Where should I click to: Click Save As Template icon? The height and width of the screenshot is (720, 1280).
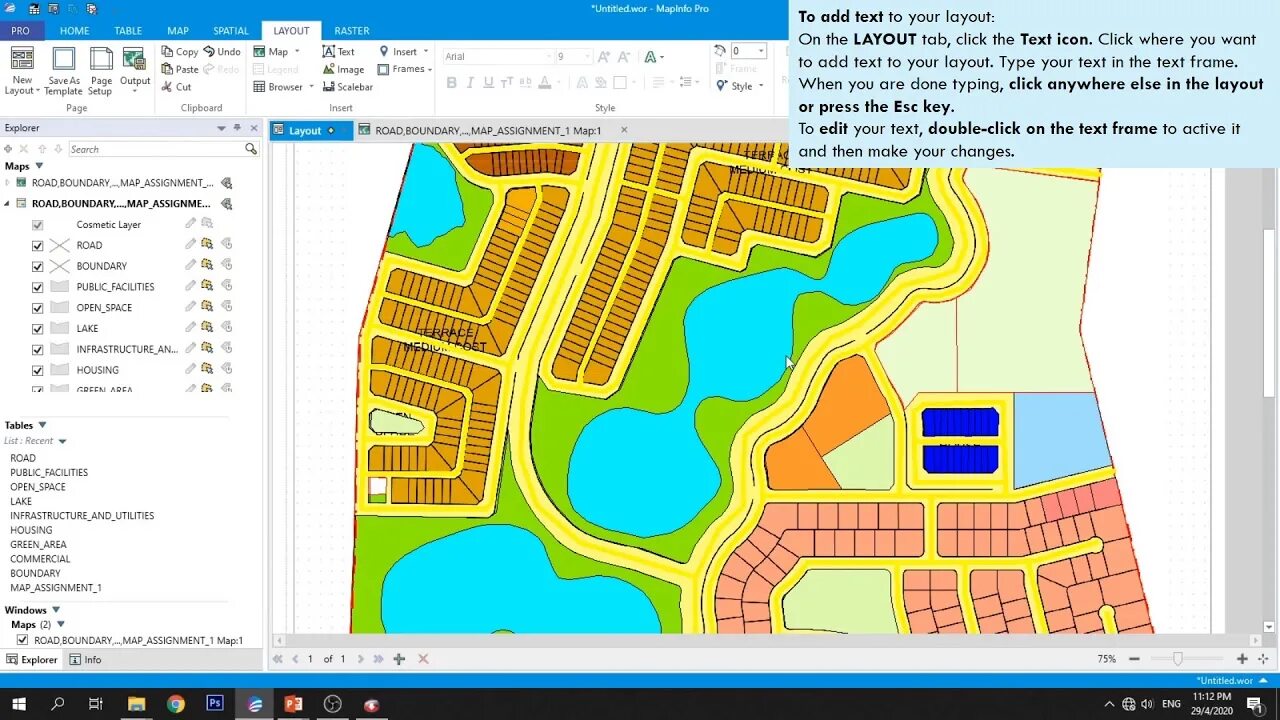tap(63, 70)
